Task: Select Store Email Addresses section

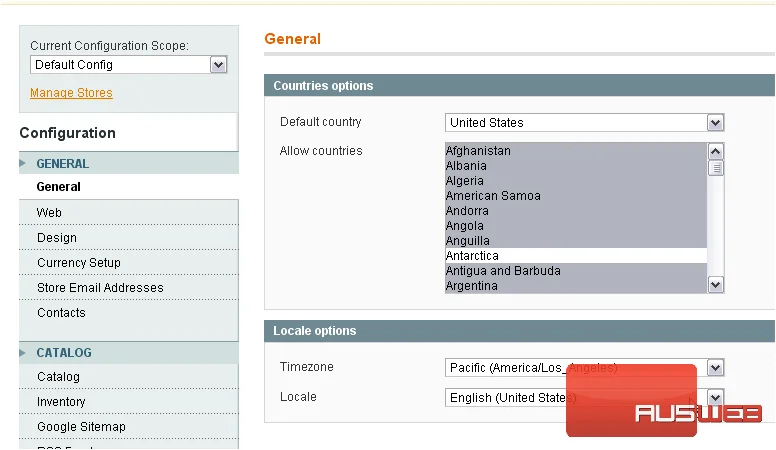Action: coord(100,288)
